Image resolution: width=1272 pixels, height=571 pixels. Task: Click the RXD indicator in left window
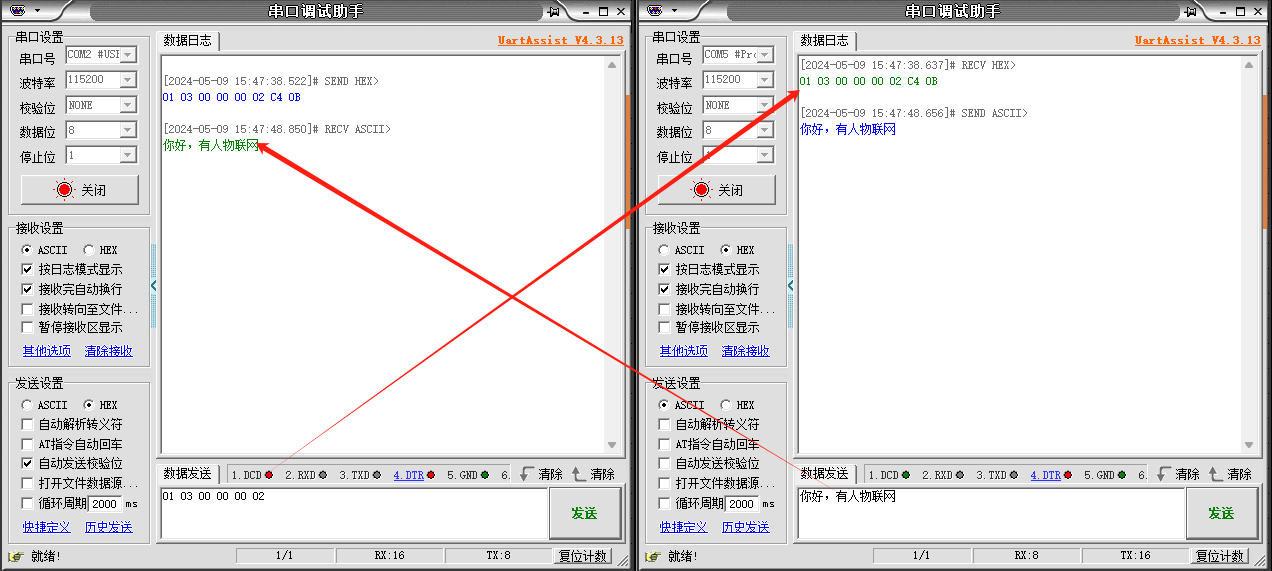click(x=306, y=475)
